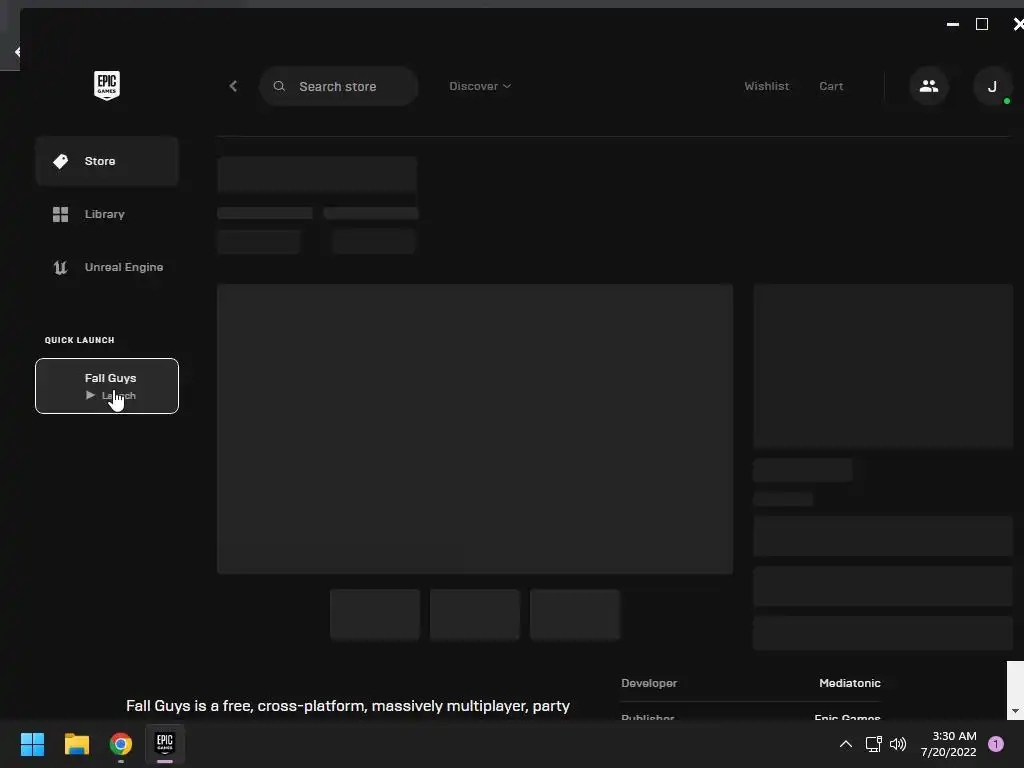Click Epic Games Launcher taskbar icon
Viewport: 1024px width, 768px height.
[165, 744]
